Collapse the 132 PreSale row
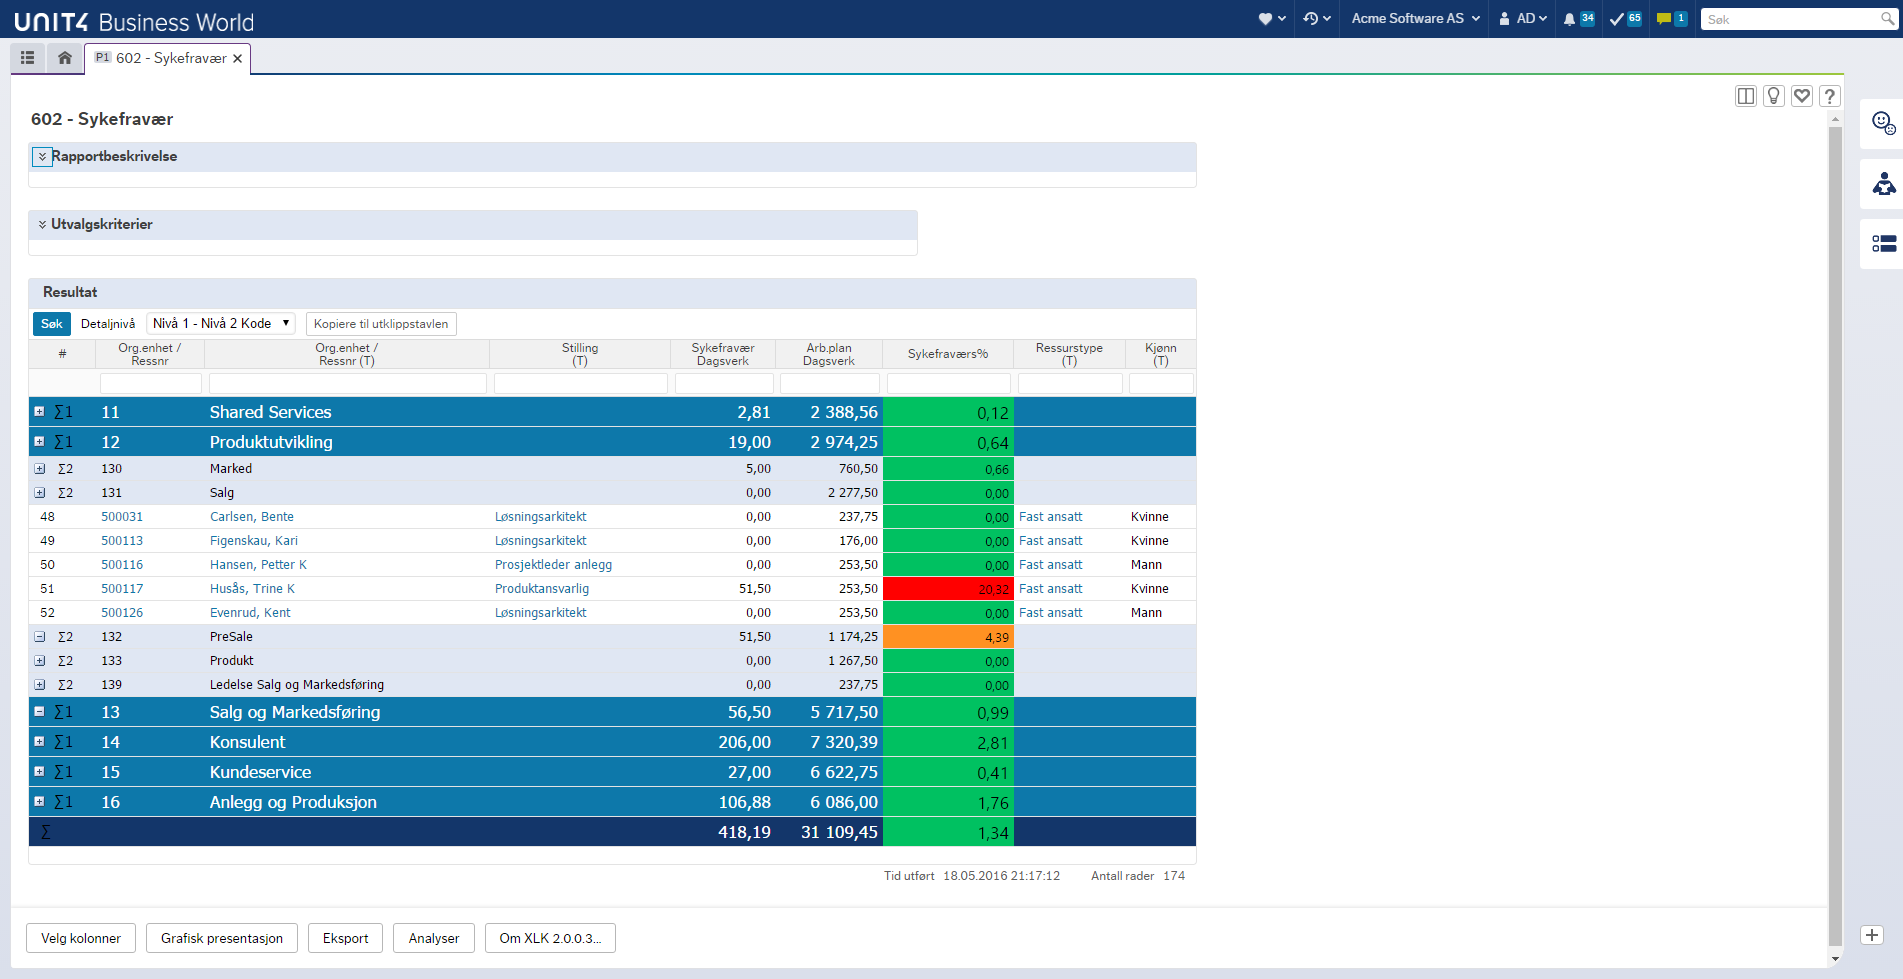This screenshot has width=1903, height=979. 39,637
